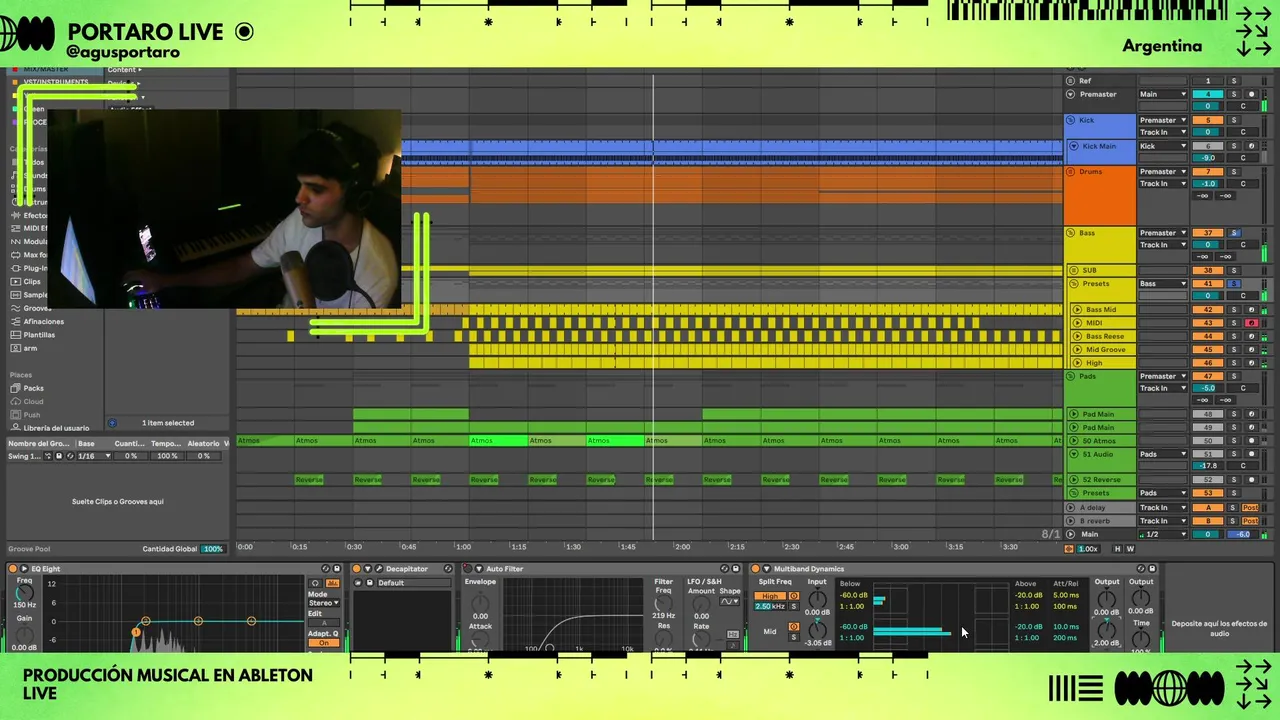The image size is (1280, 720).
Task: Unfold the Bass Reese track
Action: point(1078,336)
